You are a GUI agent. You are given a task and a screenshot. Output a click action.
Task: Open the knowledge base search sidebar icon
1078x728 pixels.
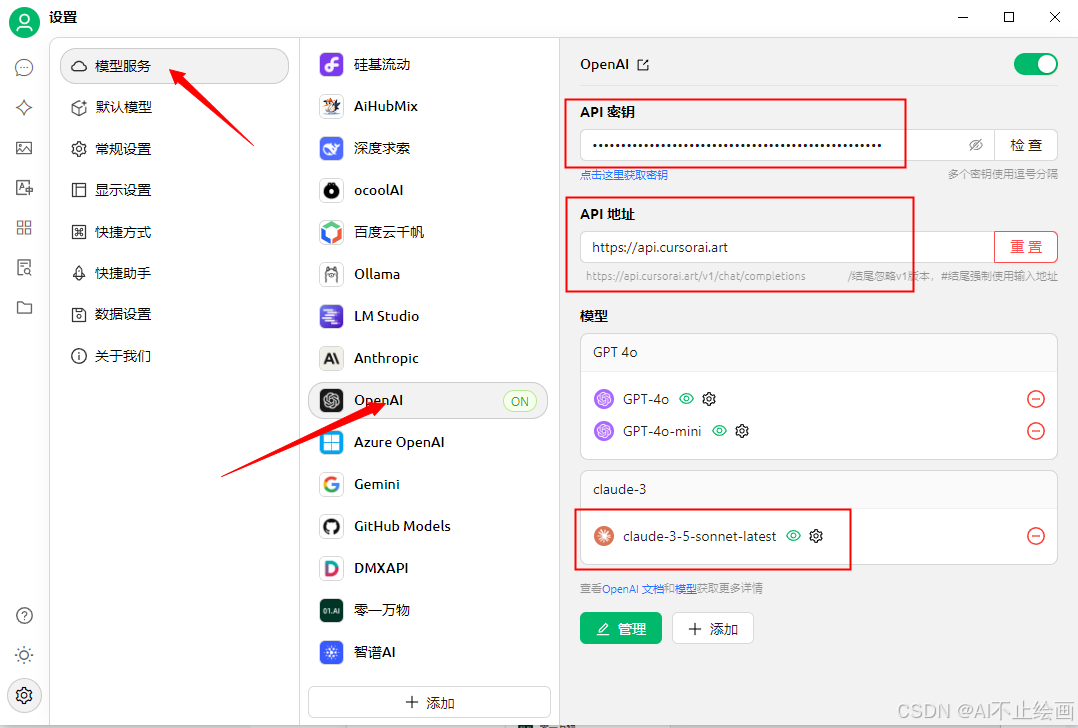(x=24, y=267)
